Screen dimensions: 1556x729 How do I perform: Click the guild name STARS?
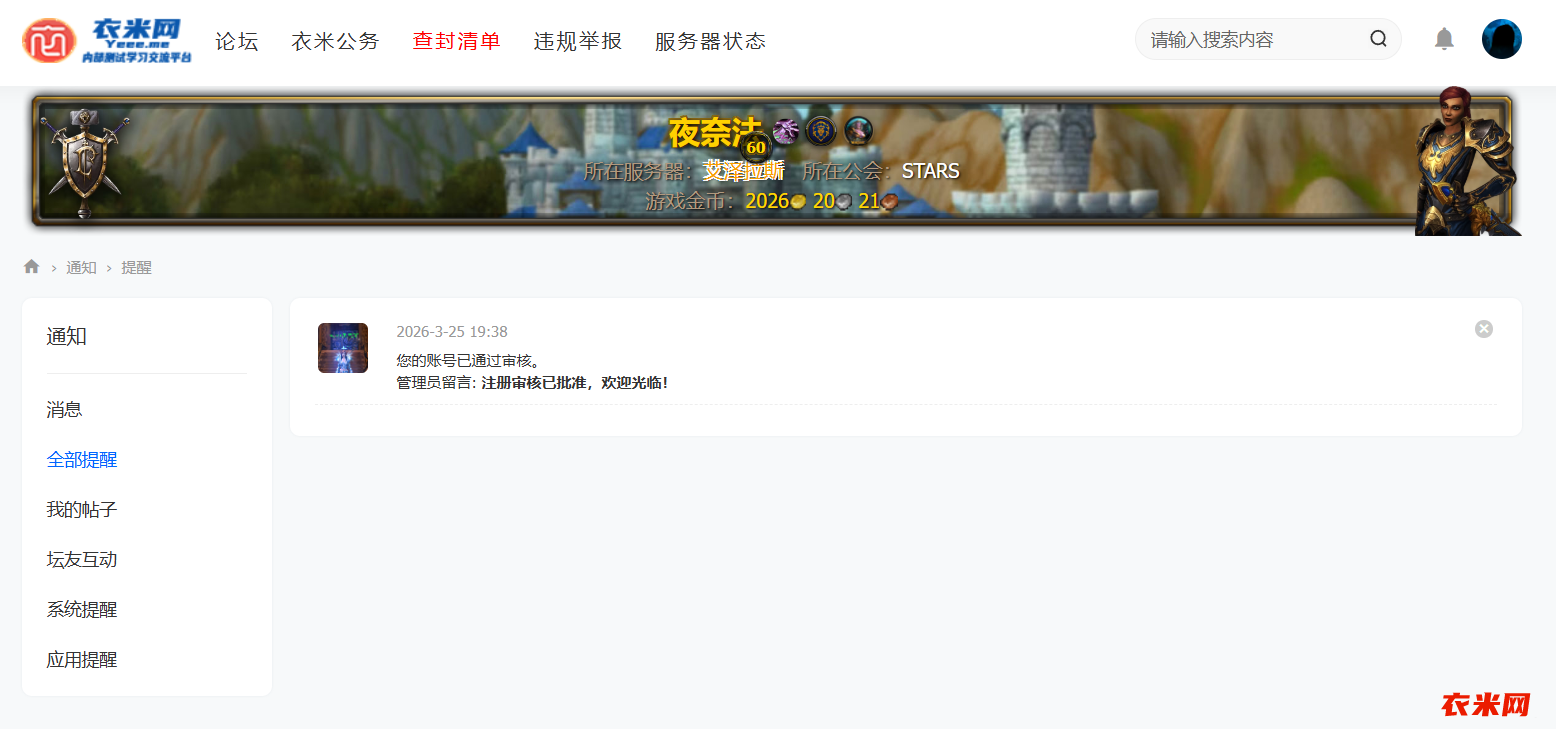point(931,171)
